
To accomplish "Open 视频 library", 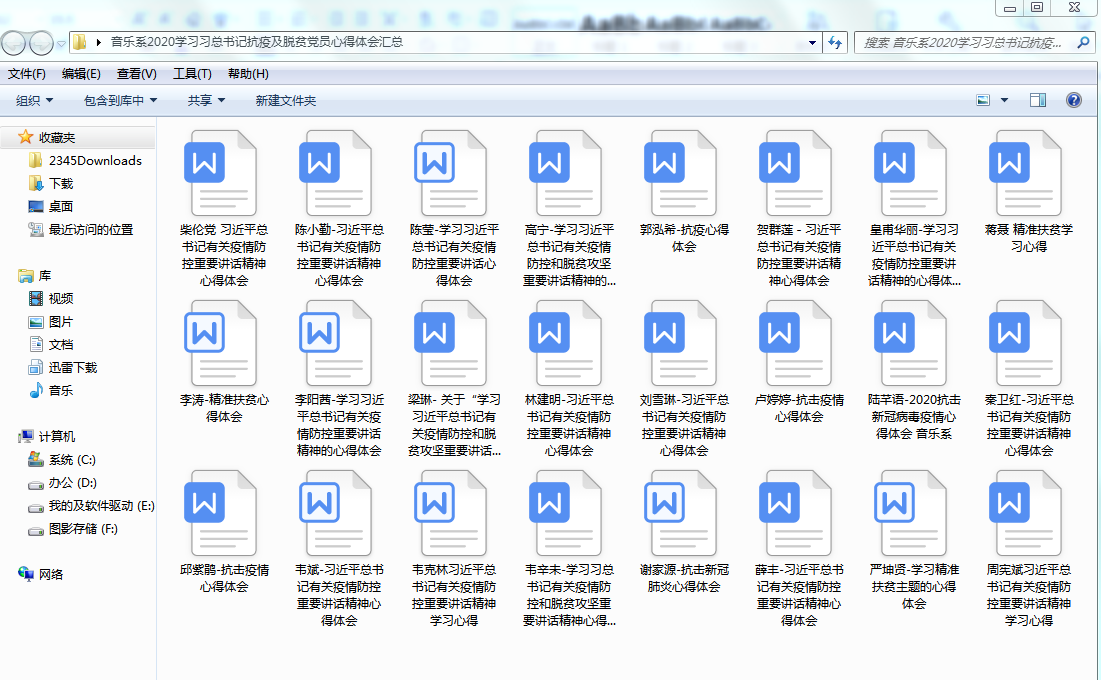I will click(60, 299).
